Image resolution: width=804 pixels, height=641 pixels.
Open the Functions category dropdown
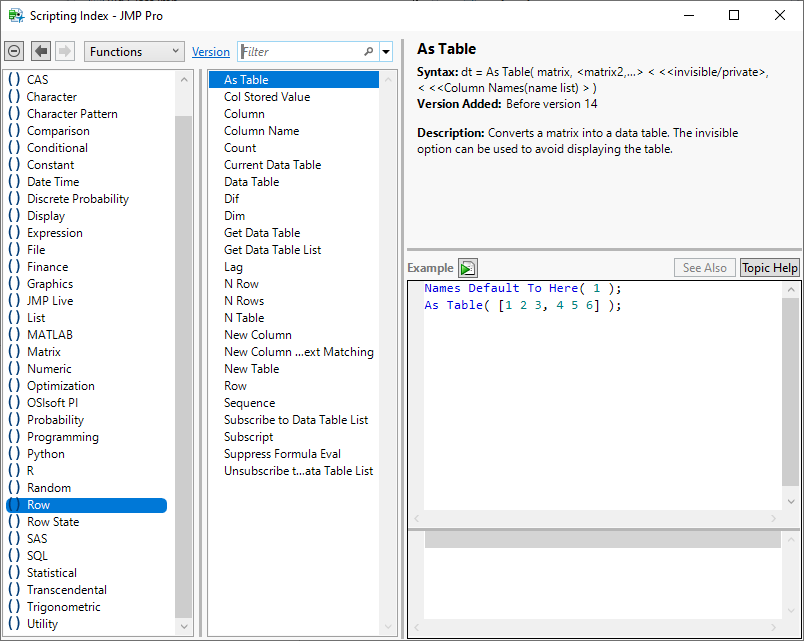click(x=134, y=51)
